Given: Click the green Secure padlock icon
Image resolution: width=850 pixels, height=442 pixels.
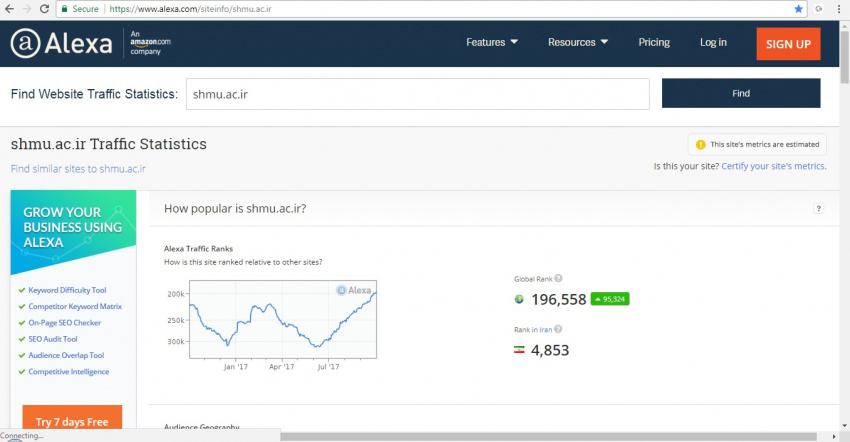Looking at the screenshot, I should [x=65, y=9].
